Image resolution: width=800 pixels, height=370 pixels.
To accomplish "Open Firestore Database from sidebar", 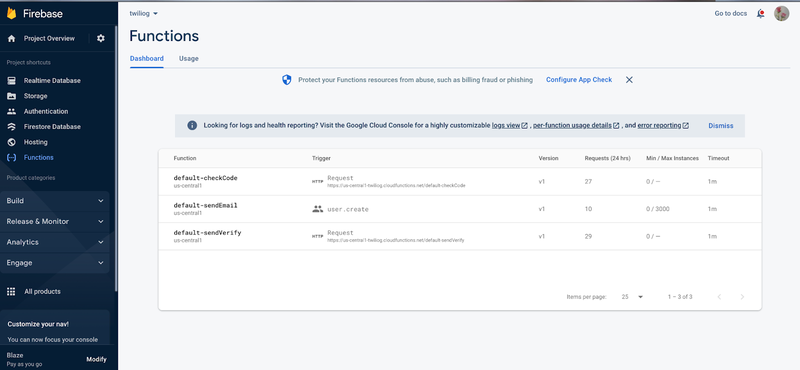I will click(52, 127).
